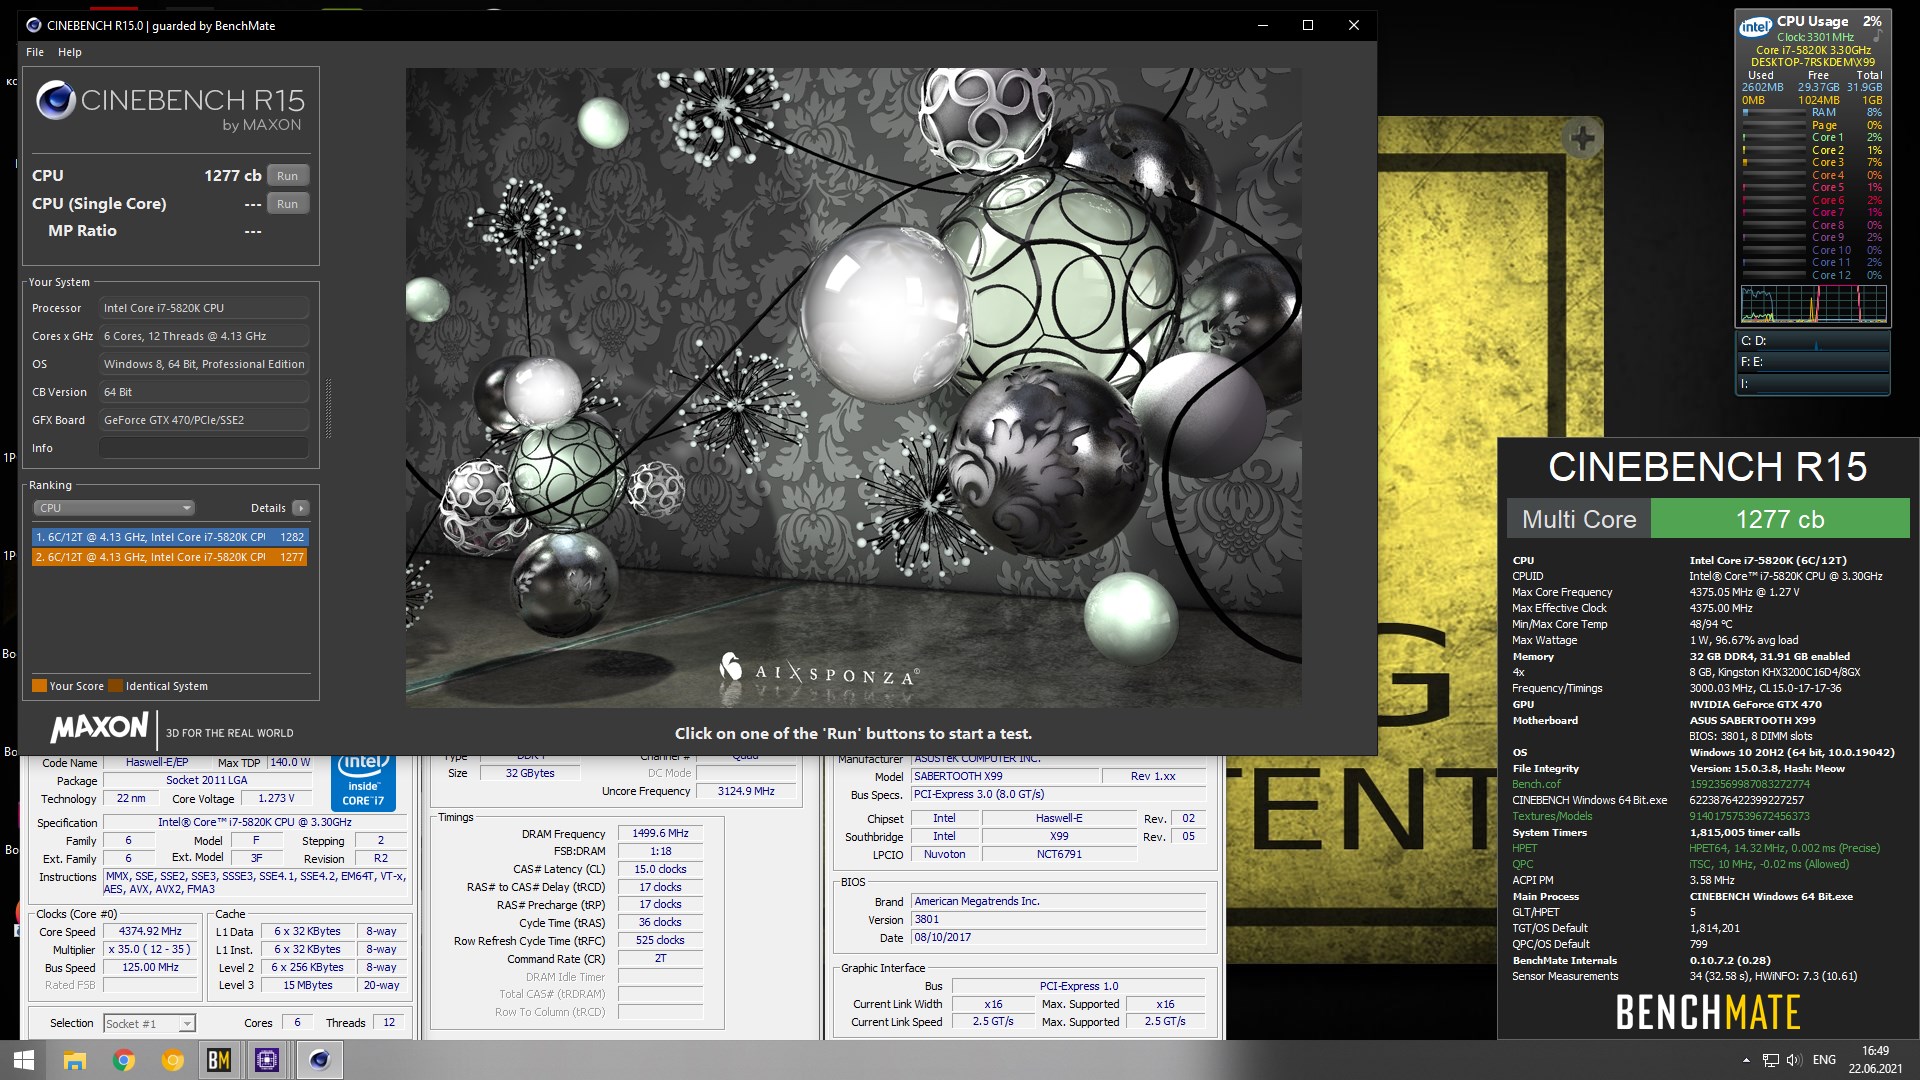Open the CPU ranking type dropdown
This screenshot has height=1080, width=1920.
point(114,508)
